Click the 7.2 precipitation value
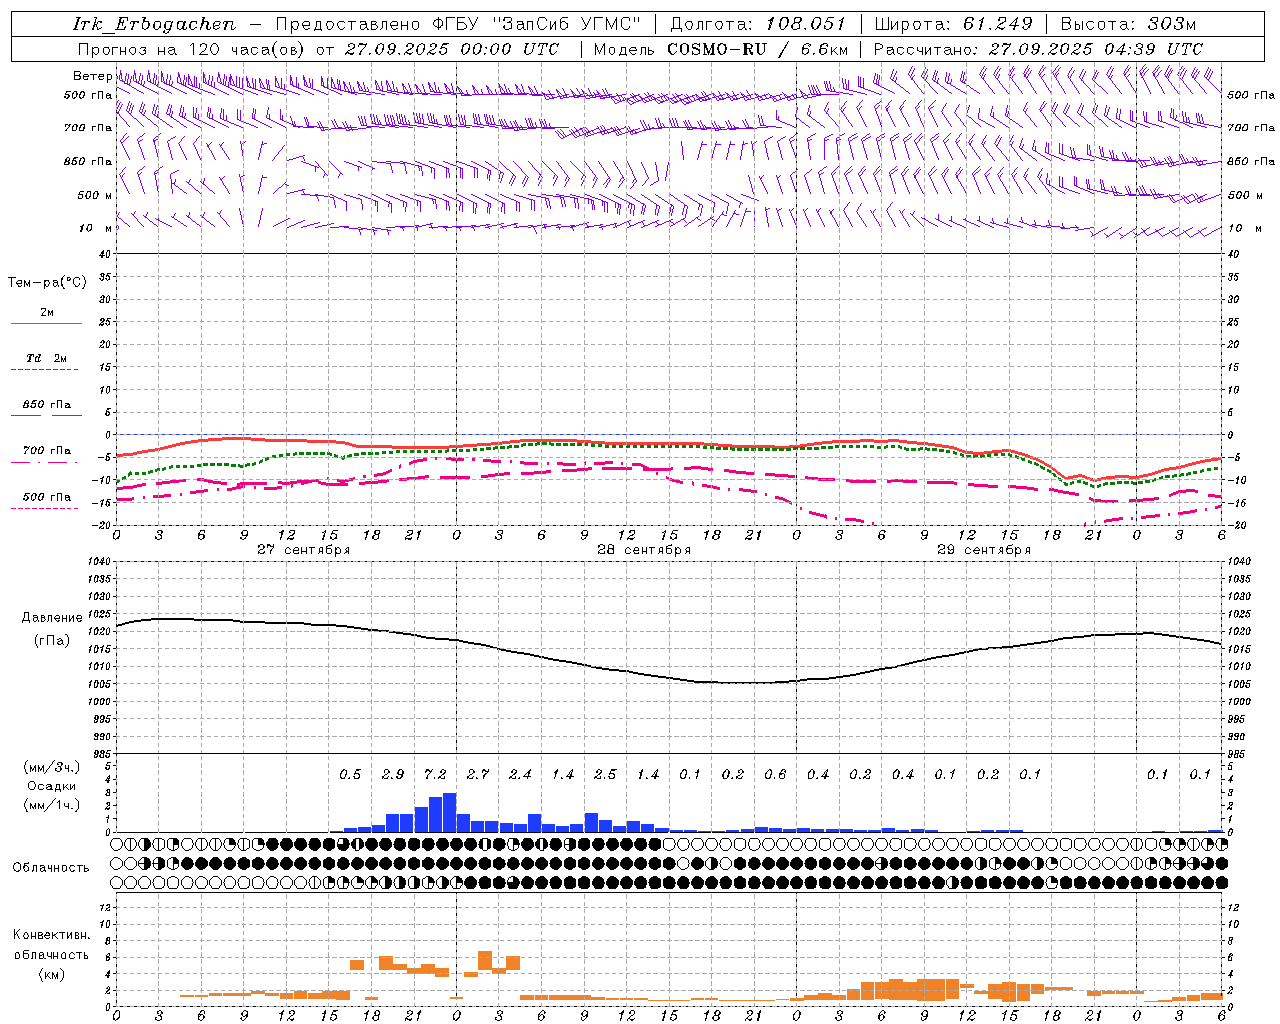 [435, 774]
